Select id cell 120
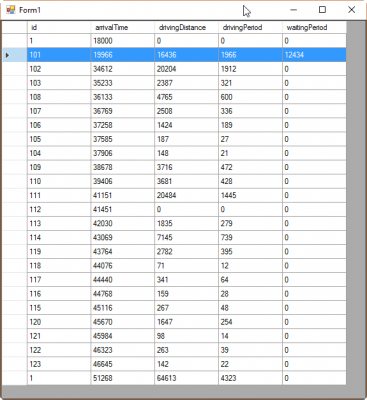 pos(59,322)
